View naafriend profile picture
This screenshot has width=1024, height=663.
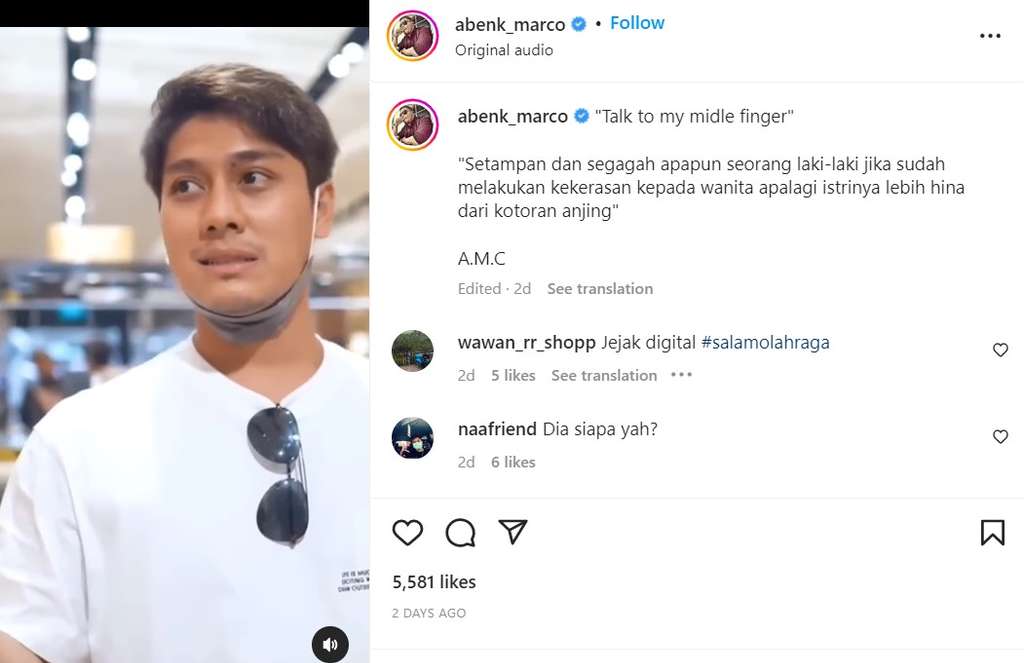pyautogui.click(x=413, y=438)
